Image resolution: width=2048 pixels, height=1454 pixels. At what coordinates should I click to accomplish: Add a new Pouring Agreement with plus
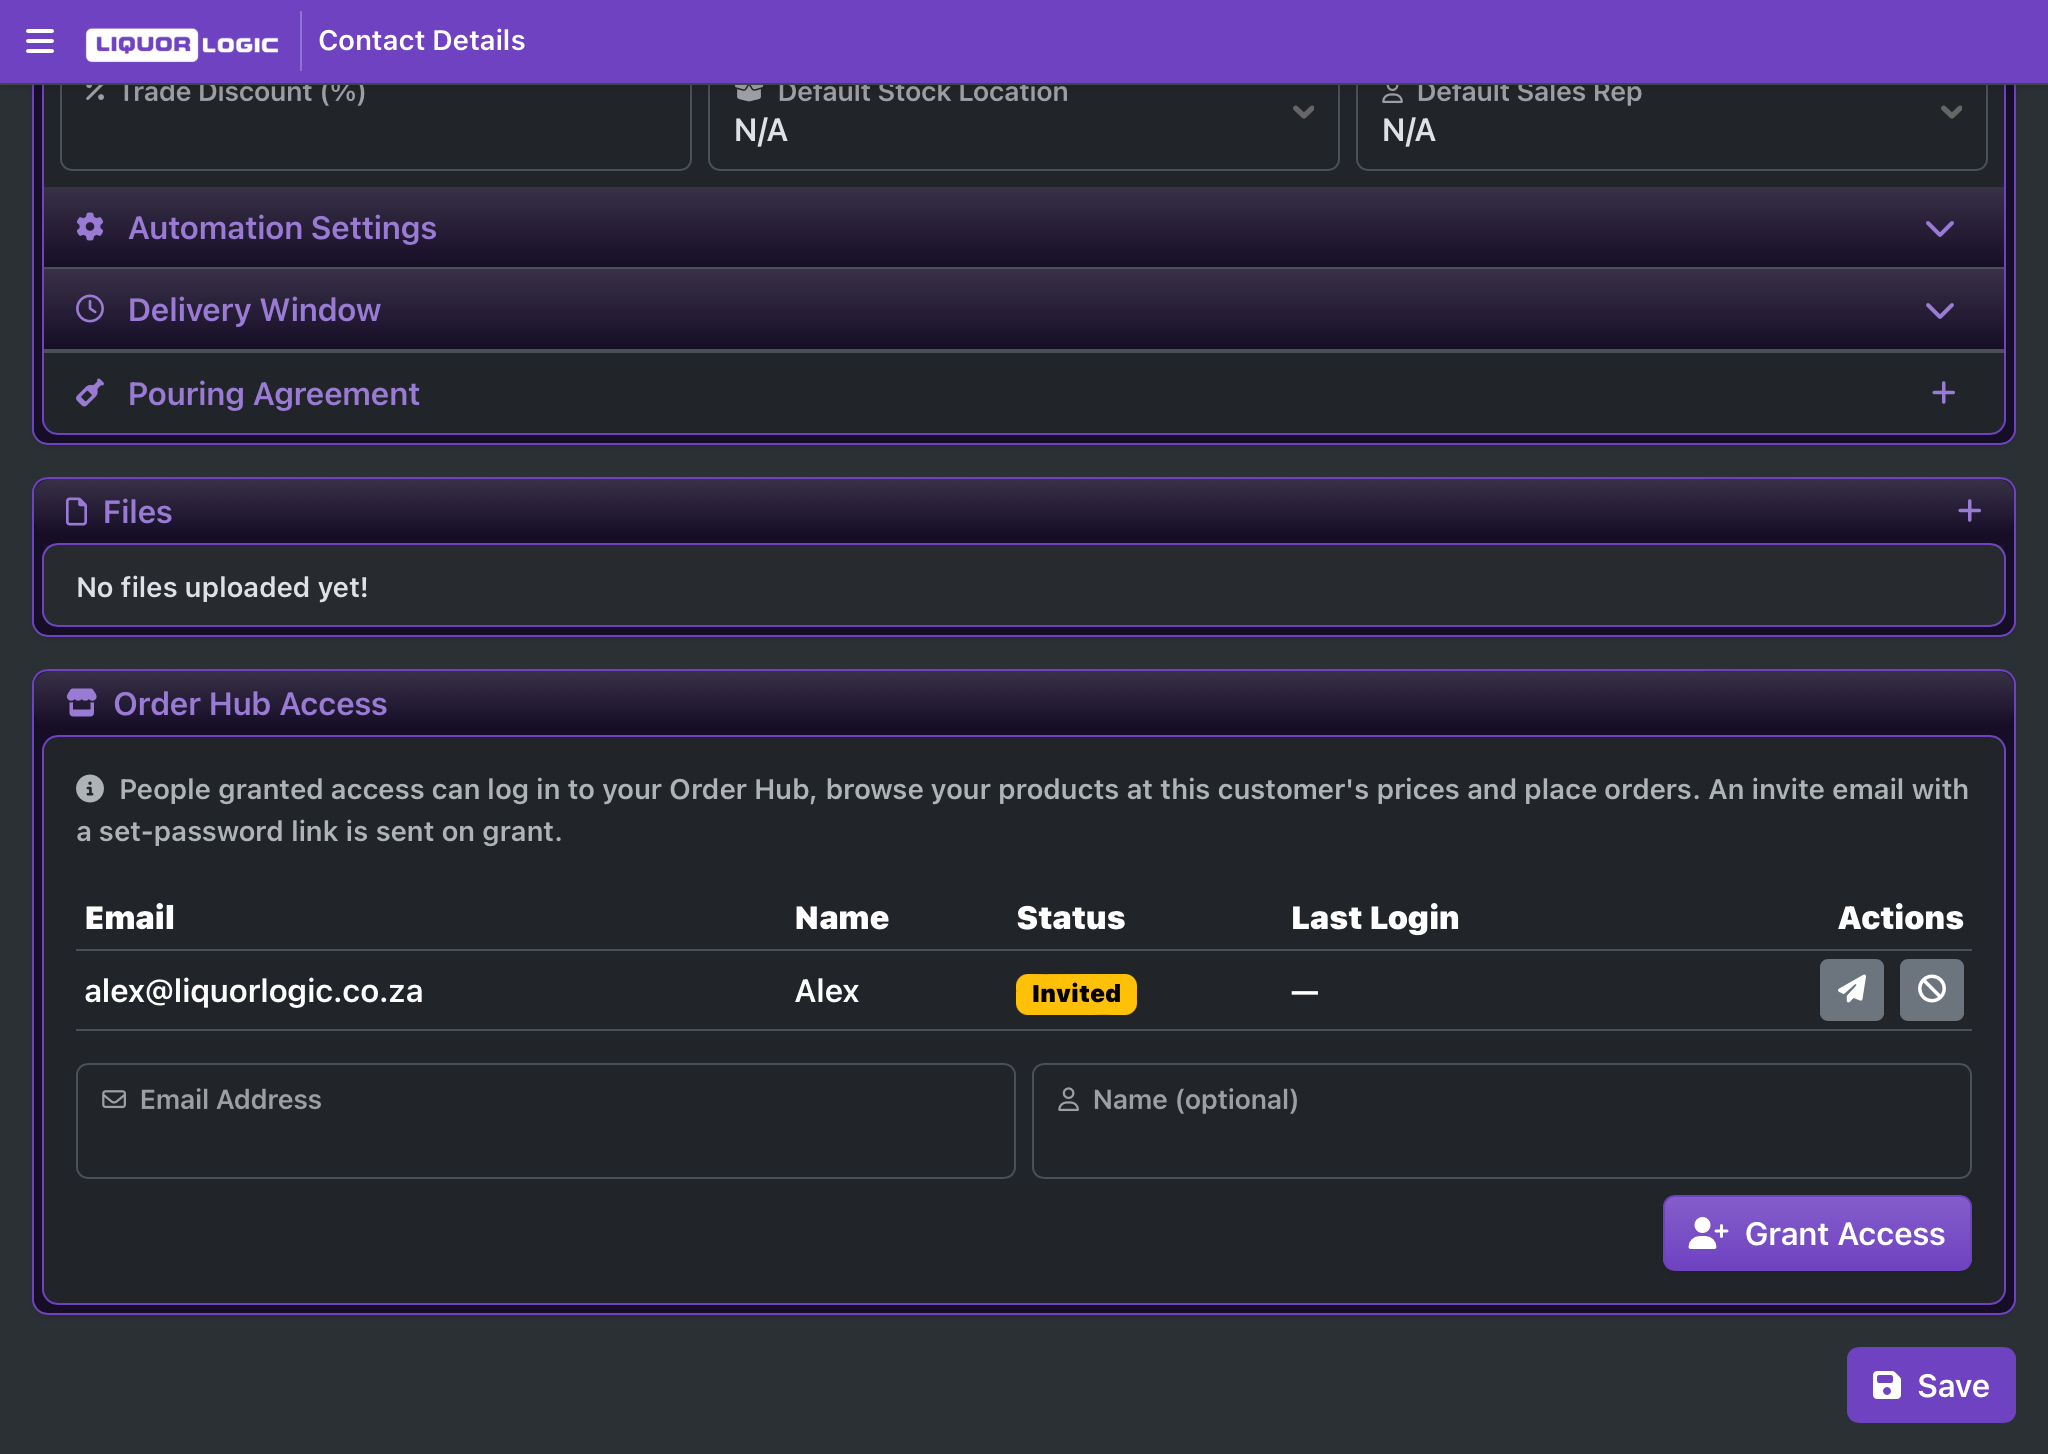[x=1943, y=393]
